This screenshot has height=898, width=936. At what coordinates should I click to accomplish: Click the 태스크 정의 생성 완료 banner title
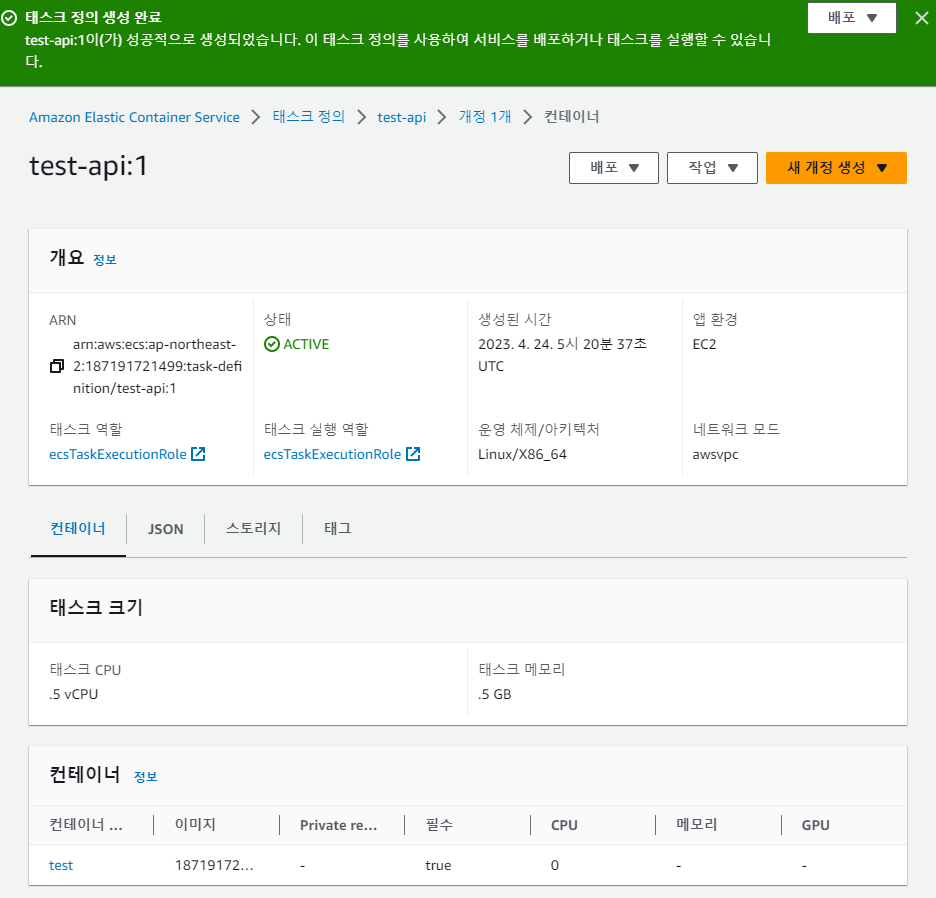click(93, 17)
